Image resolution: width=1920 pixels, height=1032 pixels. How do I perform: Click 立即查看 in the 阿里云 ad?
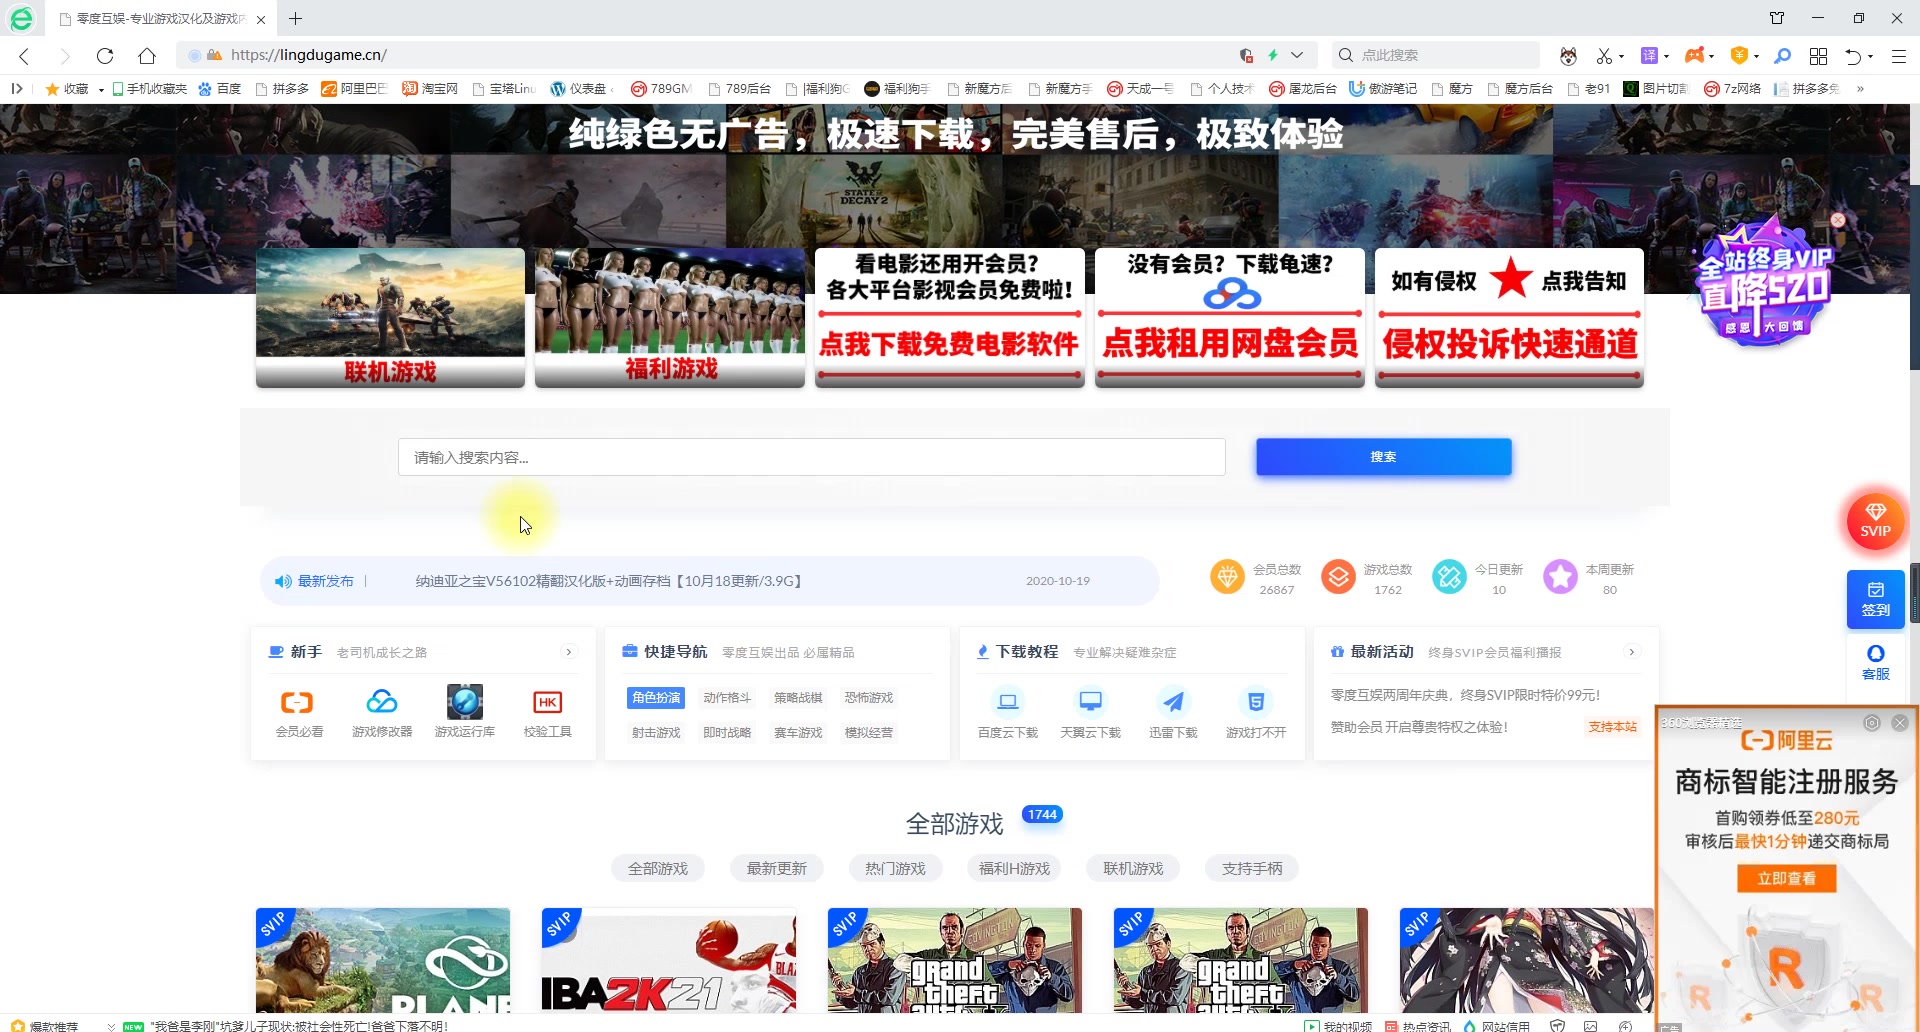point(1786,879)
